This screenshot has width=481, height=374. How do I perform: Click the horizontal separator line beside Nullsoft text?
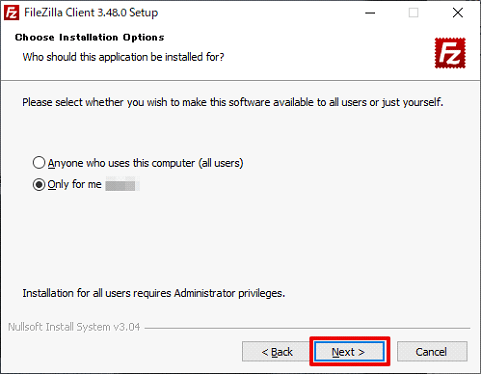(307, 328)
